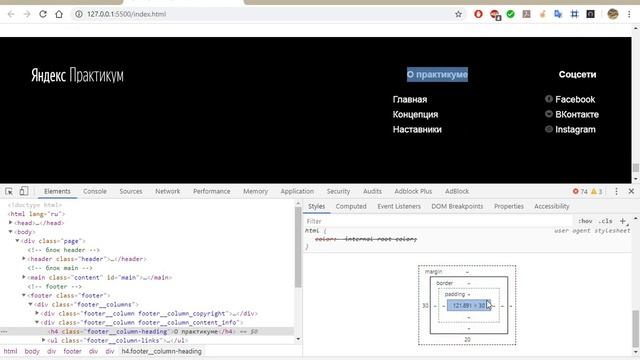Go back with the browser back arrow
Image resolution: width=640 pixels, height=360 pixels.
click(11, 14)
